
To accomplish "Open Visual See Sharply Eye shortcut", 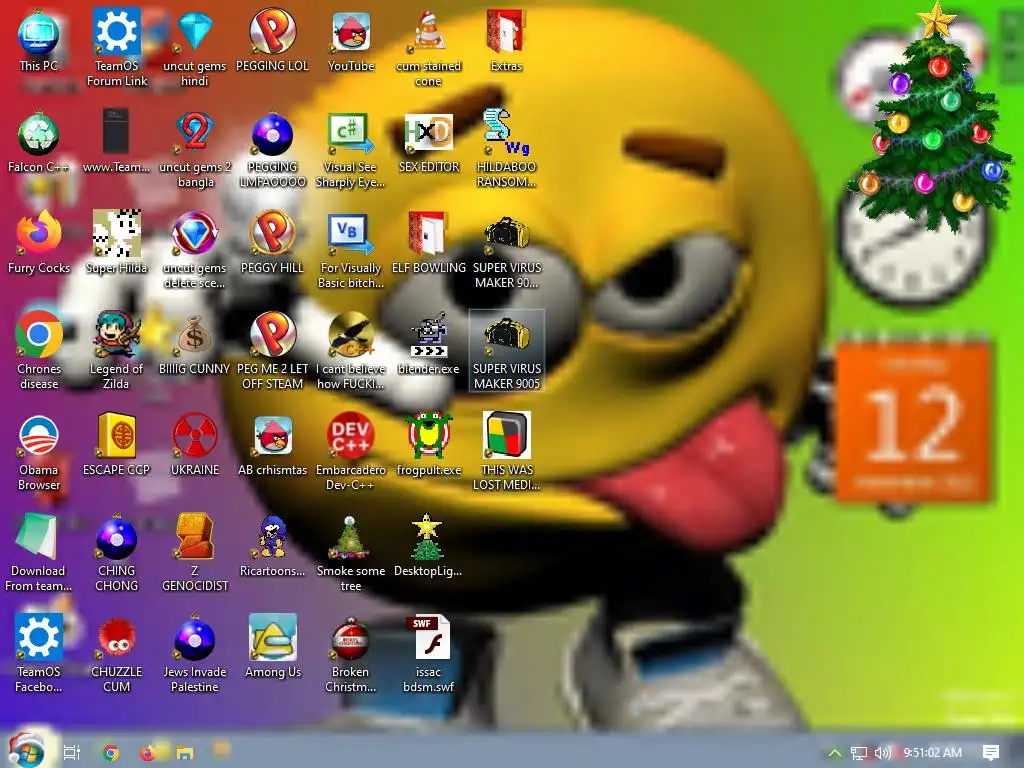I will [351, 149].
